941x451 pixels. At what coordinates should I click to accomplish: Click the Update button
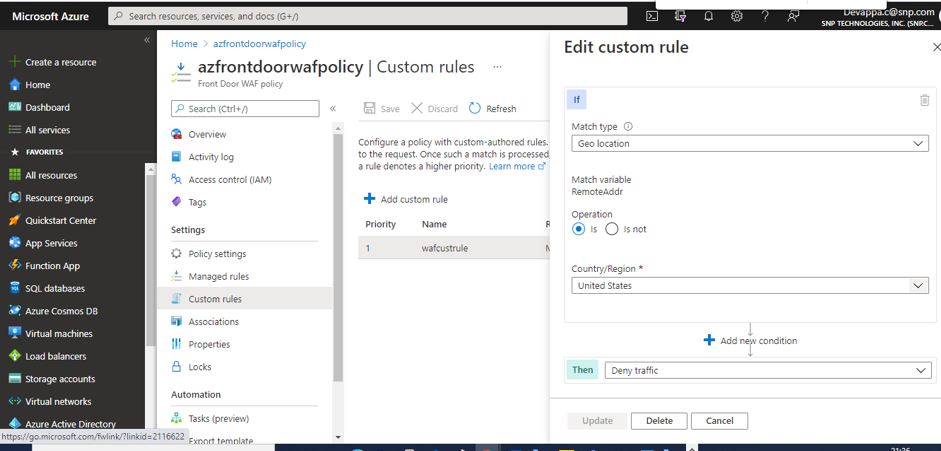coord(597,420)
